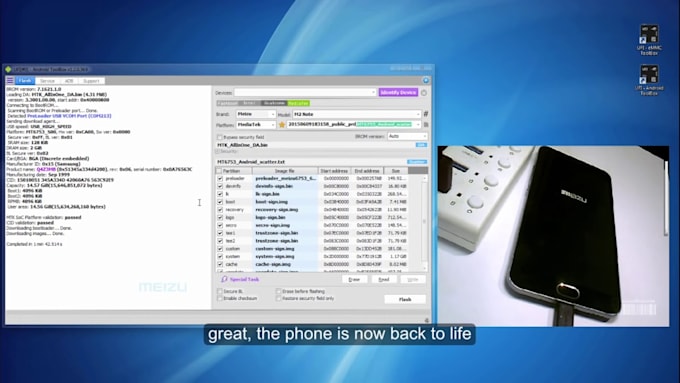Click the Special Task link
680x383 pixels.
pyautogui.click(x=245, y=279)
